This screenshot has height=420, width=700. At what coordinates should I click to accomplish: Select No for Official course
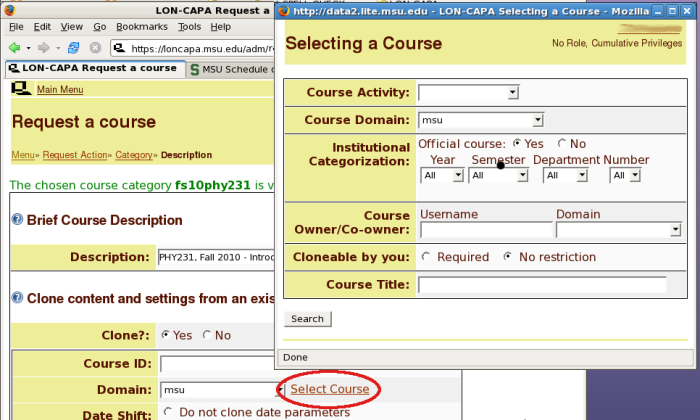tap(562, 143)
